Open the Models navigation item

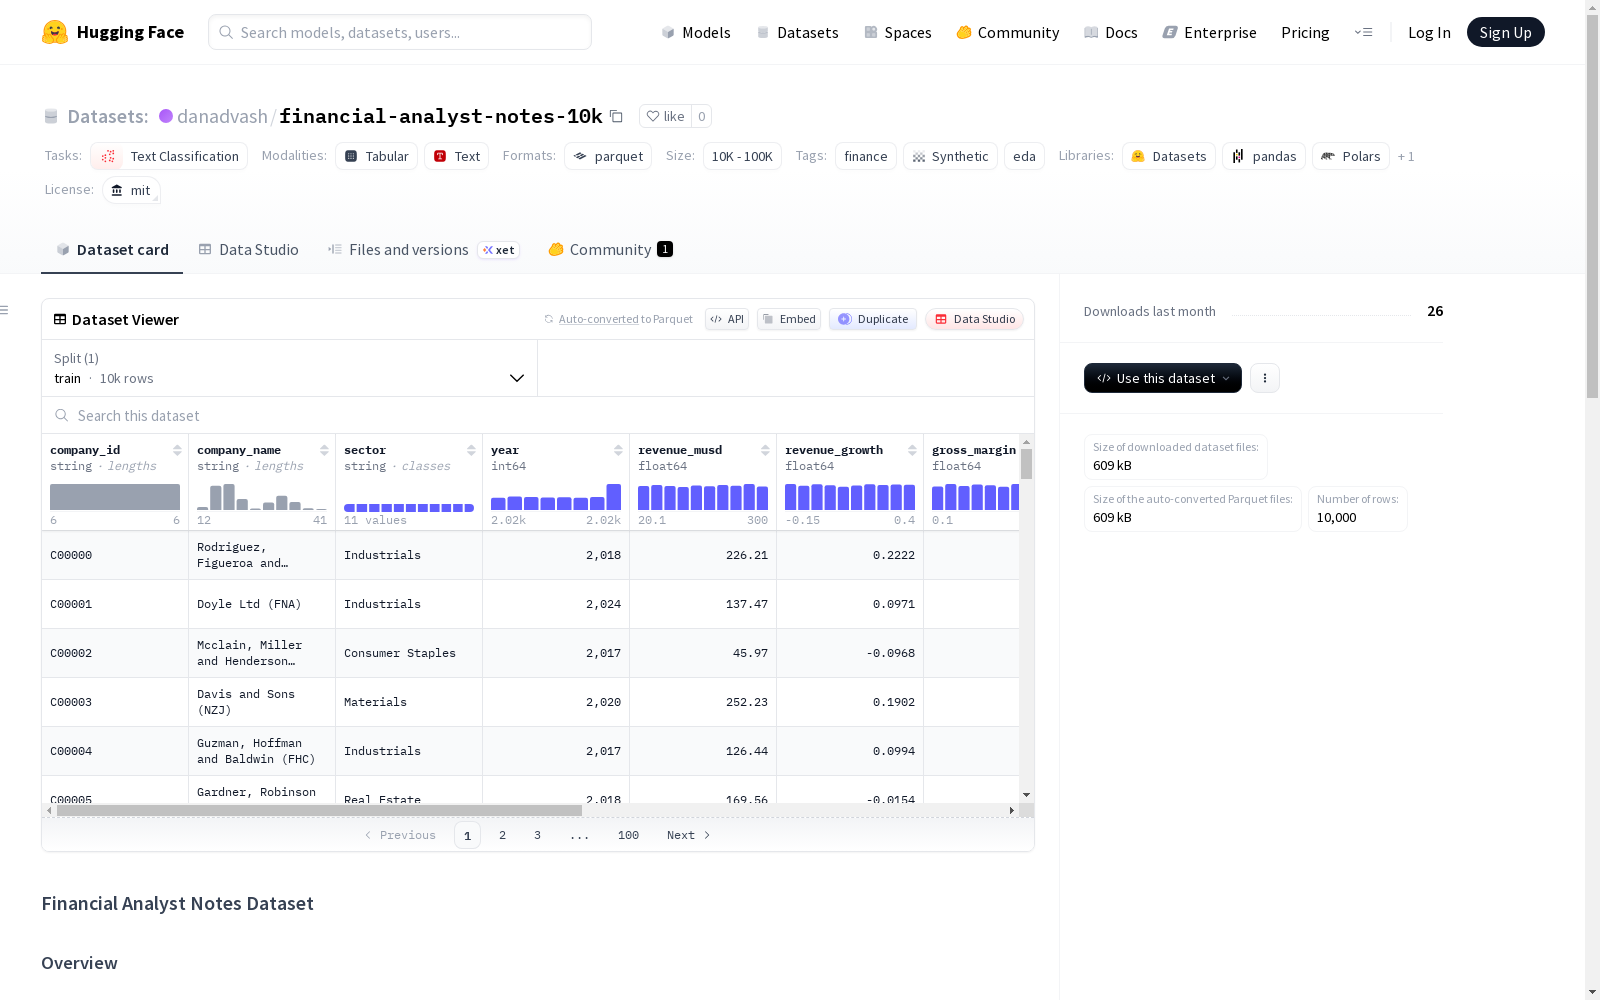click(696, 32)
